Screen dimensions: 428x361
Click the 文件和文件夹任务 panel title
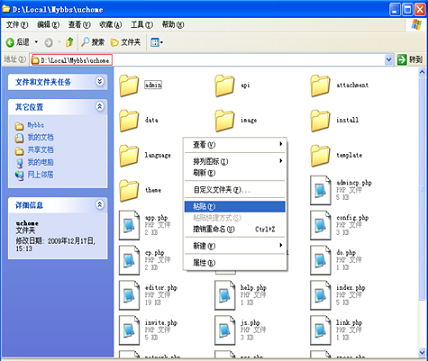tap(43, 82)
